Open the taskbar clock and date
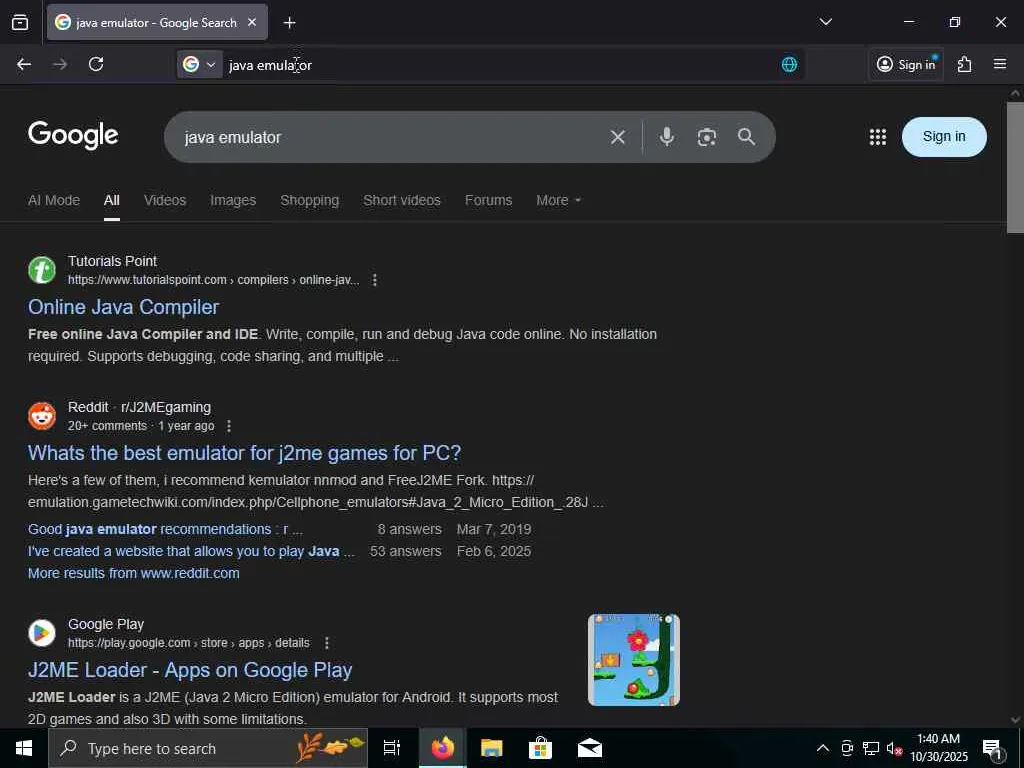1024x768 pixels. (938, 748)
